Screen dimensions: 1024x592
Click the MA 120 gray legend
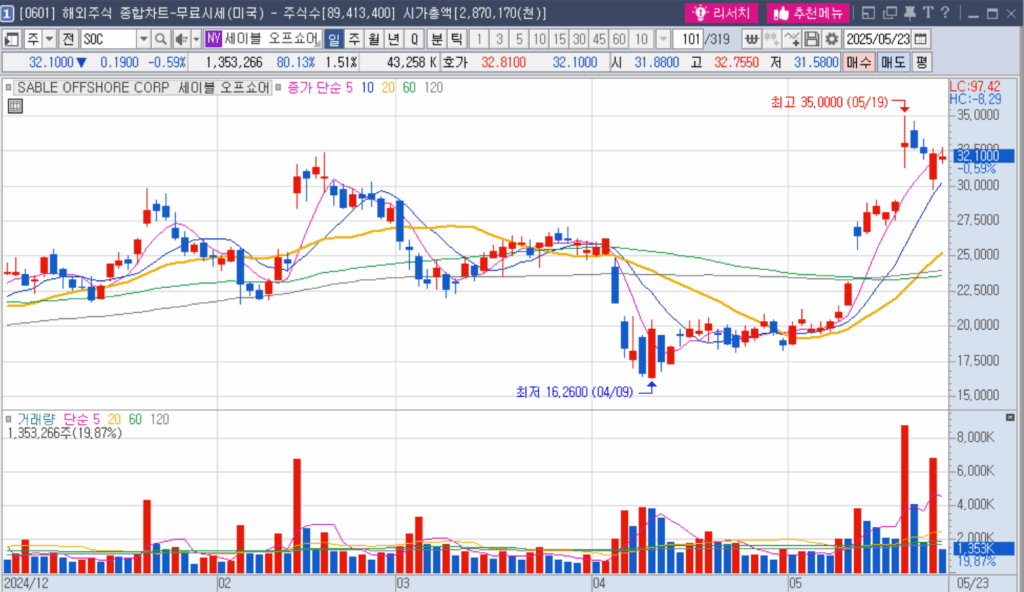[434, 88]
